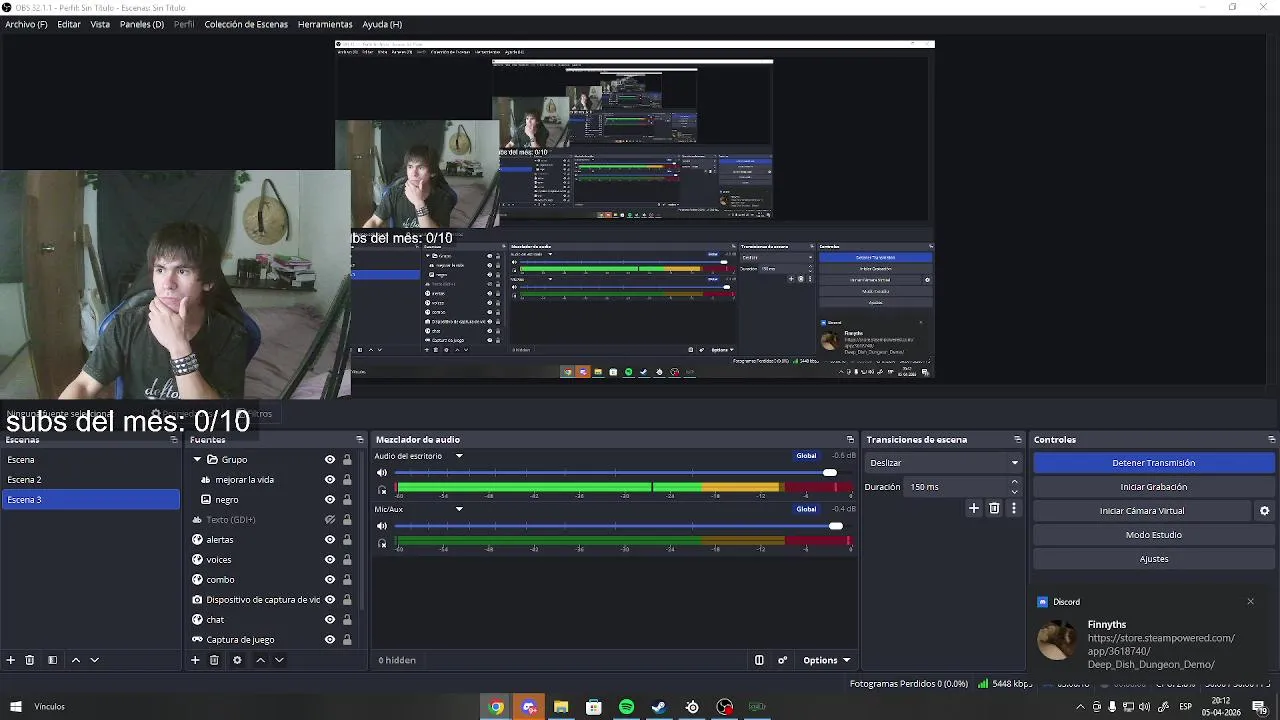Add a new scene with plus icon
The height and width of the screenshot is (720, 1280).
[11, 660]
